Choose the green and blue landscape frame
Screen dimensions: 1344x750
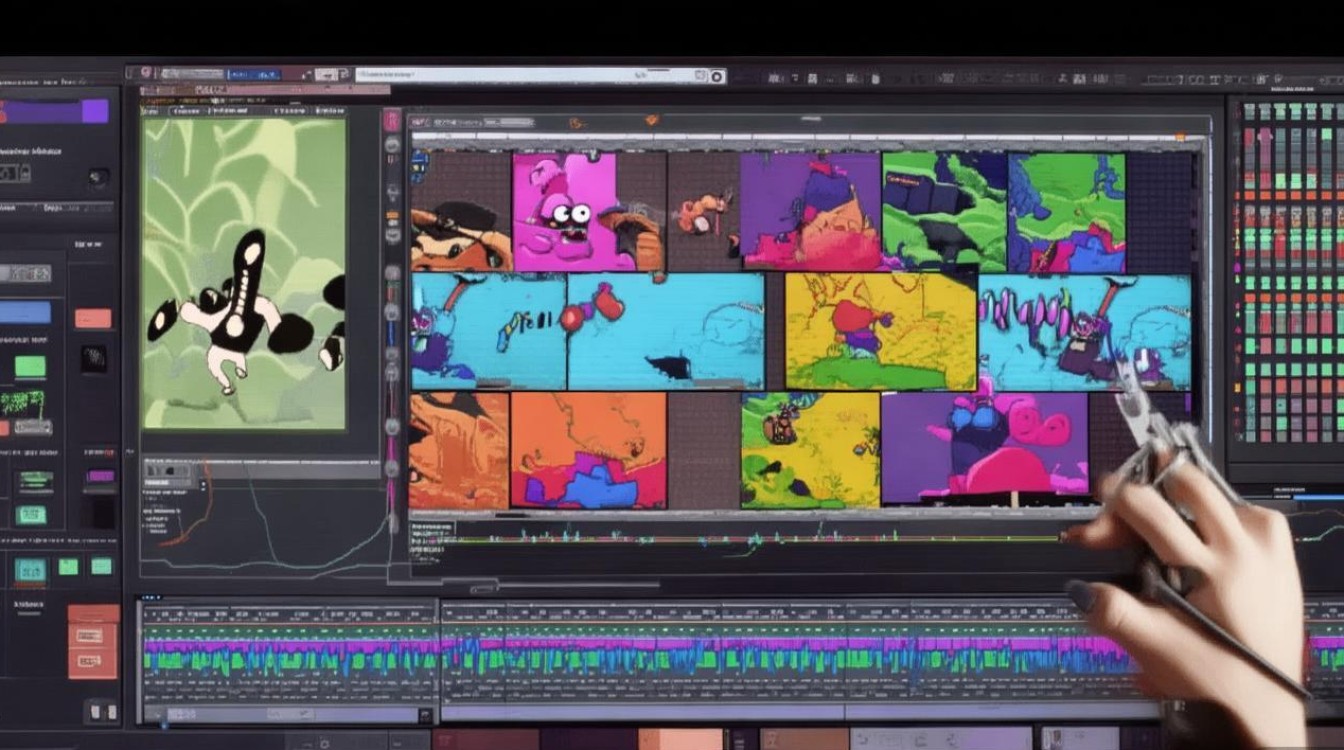tap(1066, 211)
